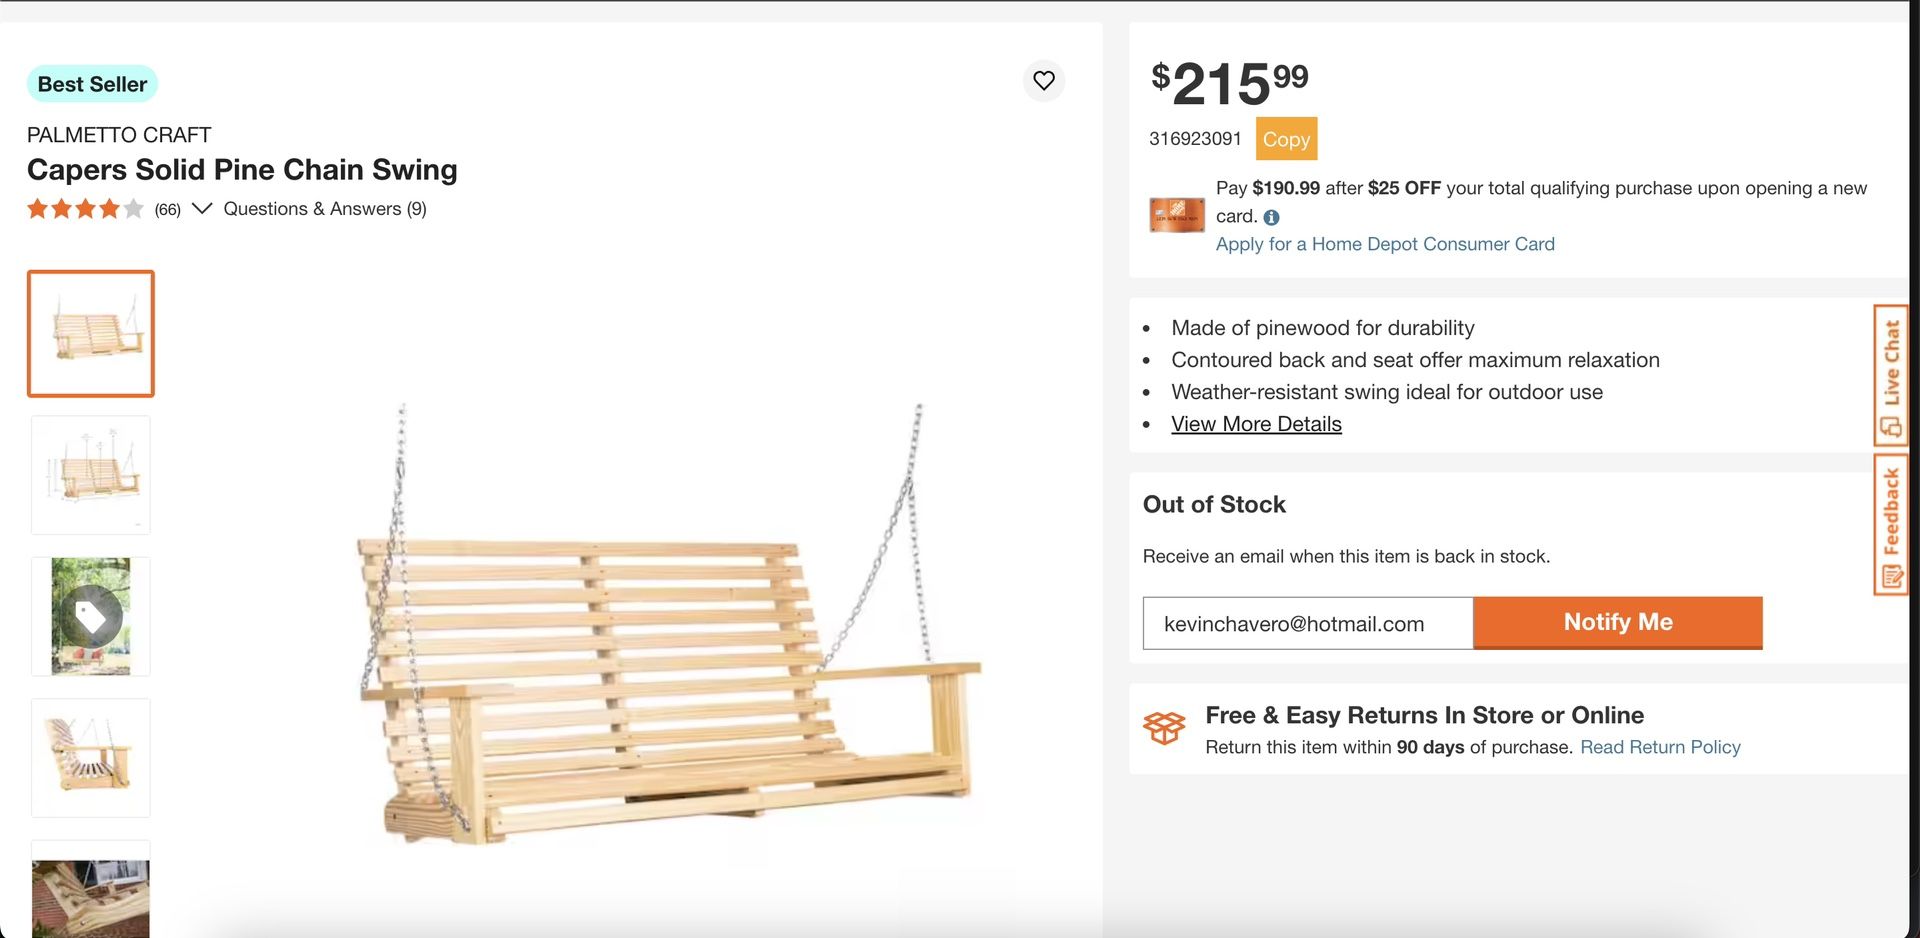Jump to Questions & Answers section

(x=325, y=209)
